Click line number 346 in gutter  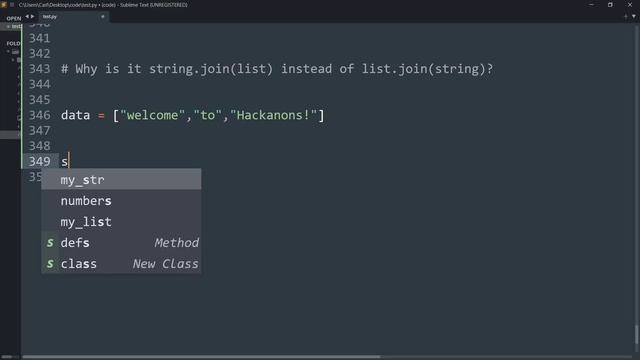point(39,115)
